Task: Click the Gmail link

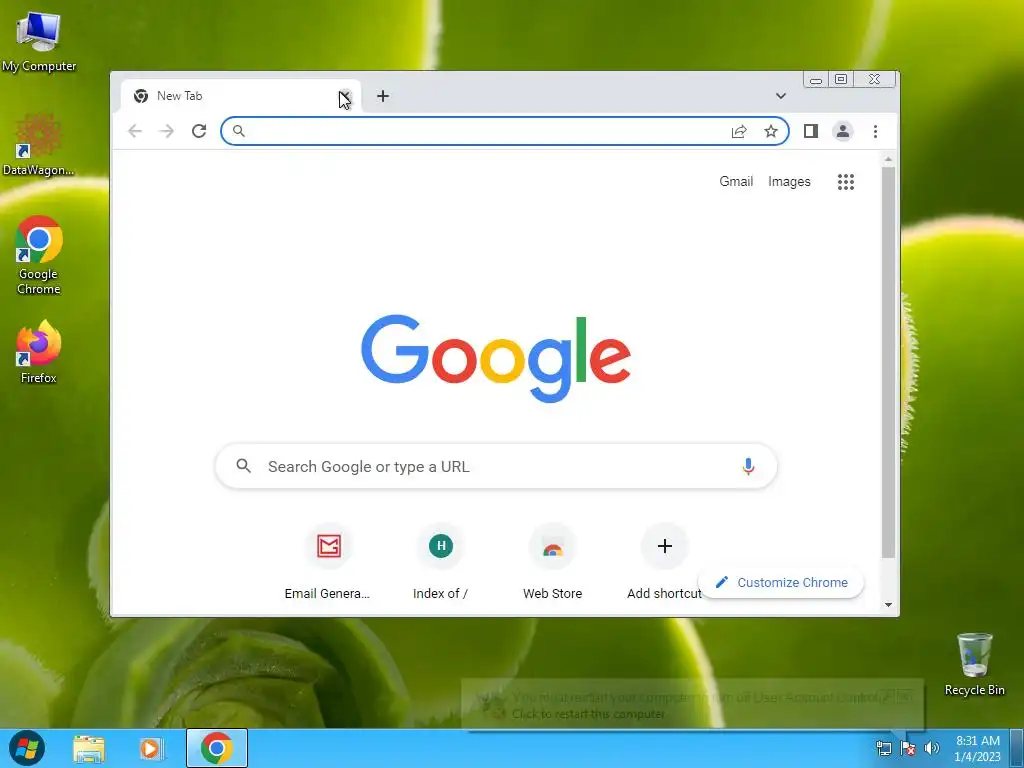Action: (x=736, y=182)
